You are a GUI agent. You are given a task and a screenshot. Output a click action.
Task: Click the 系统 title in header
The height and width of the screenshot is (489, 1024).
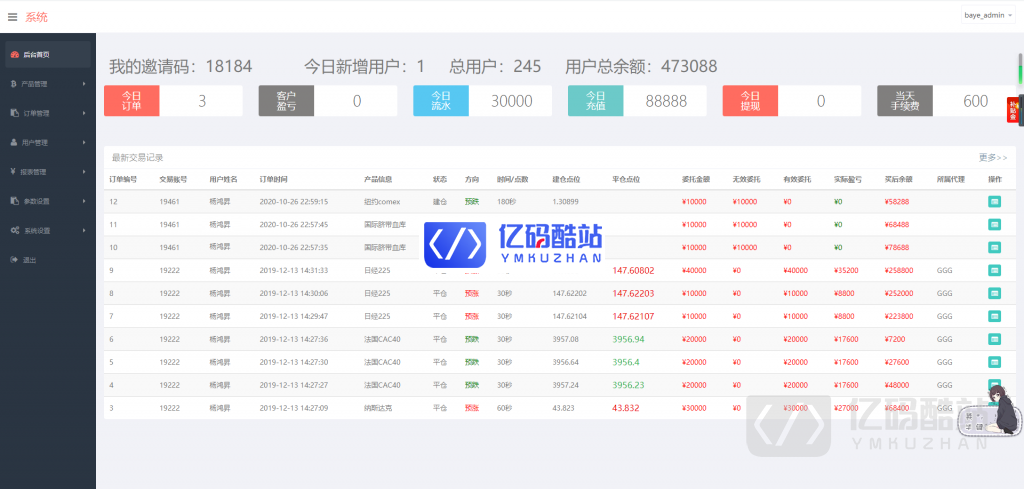(37, 17)
